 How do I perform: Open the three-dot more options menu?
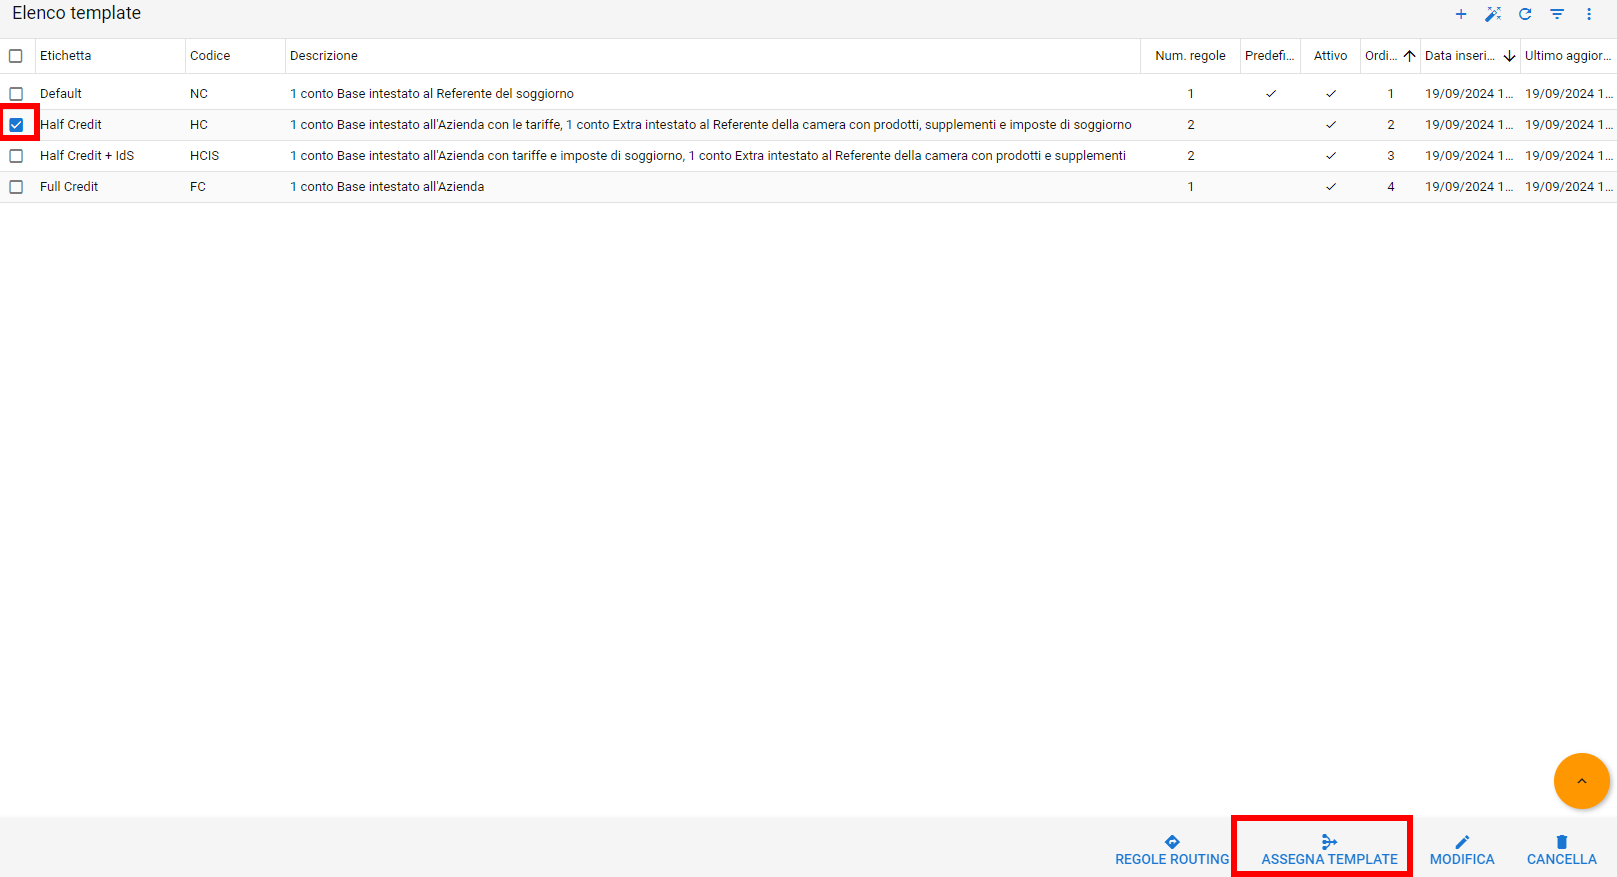1589,14
